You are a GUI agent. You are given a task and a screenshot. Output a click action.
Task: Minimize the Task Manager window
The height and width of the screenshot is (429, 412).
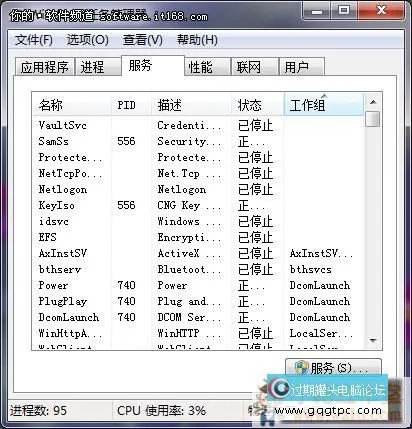click(316, 11)
